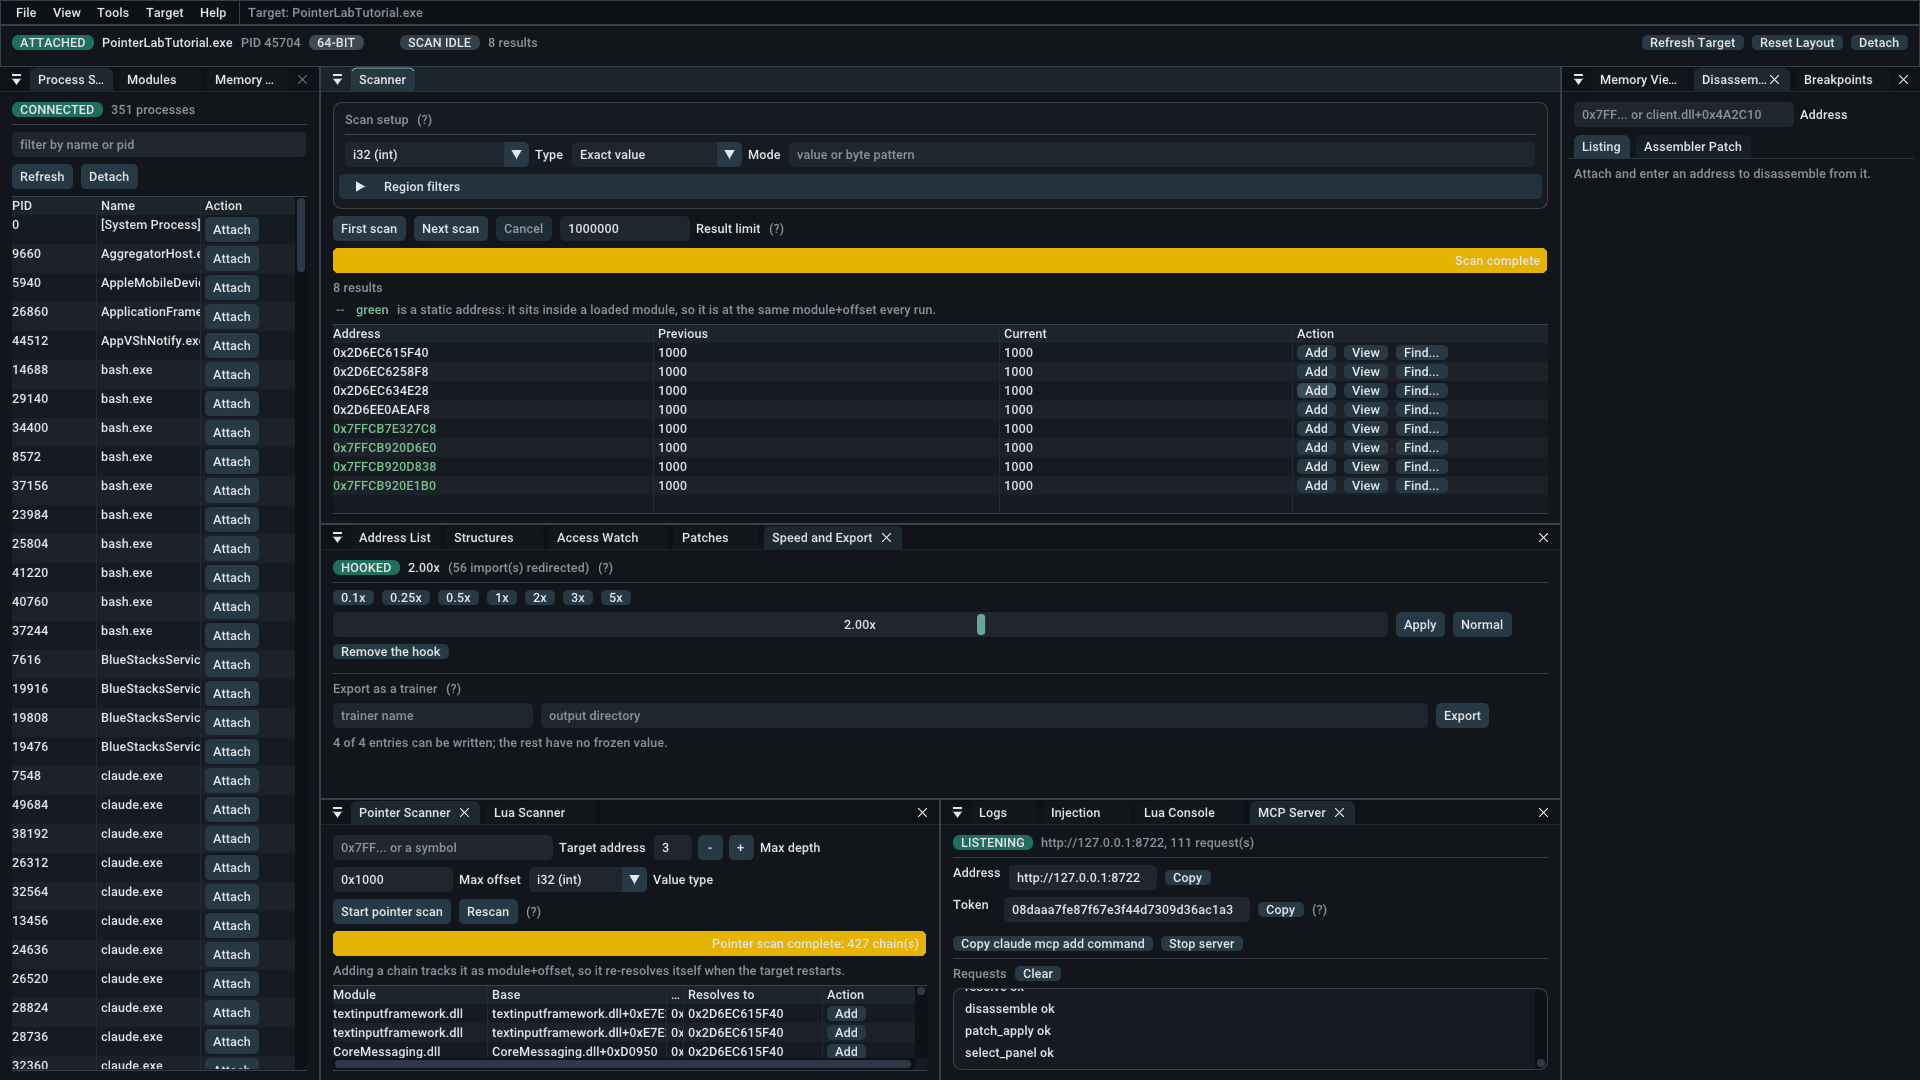The height and width of the screenshot is (1080, 1920).
Task: Close the Pointer Scanner tab
Action: (x=464, y=813)
